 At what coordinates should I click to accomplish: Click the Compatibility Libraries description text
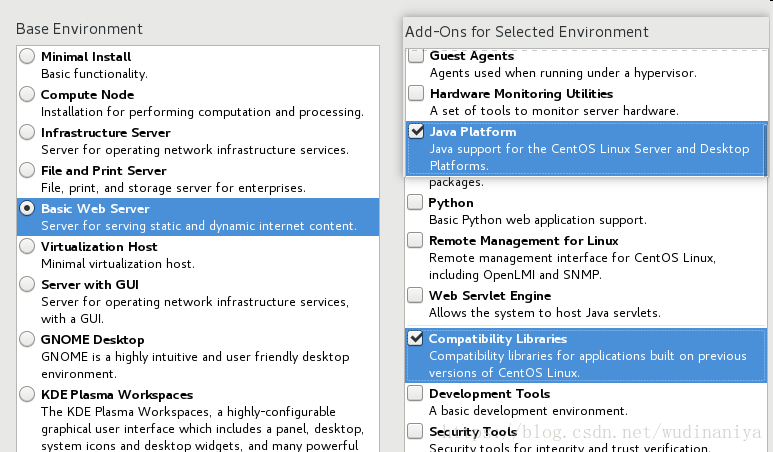pyautogui.click(x=587, y=364)
